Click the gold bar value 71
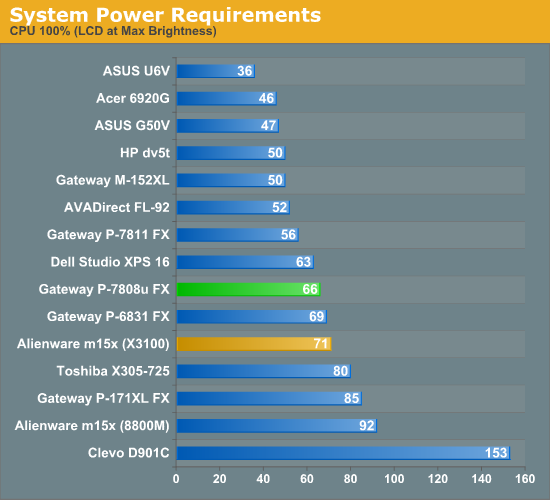The width and height of the screenshot is (550, 500). pyautogui.click(x=321, y=344)
